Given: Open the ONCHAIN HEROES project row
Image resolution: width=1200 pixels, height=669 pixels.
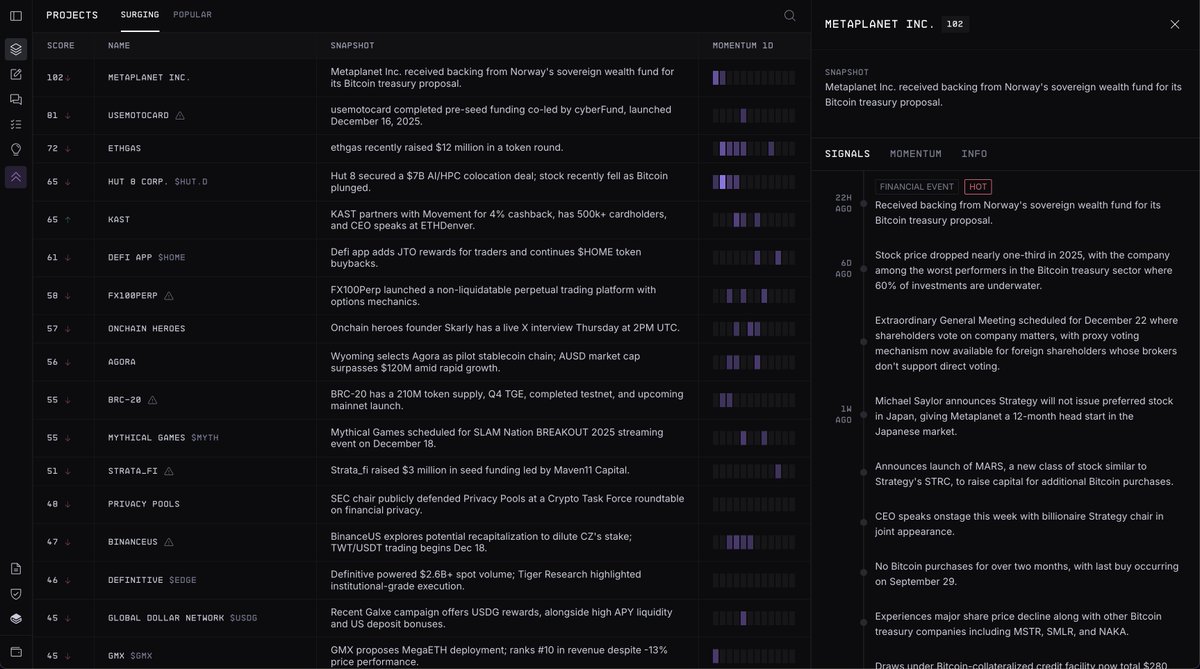Looking at the screenshot, I should [x=421, y=328].
